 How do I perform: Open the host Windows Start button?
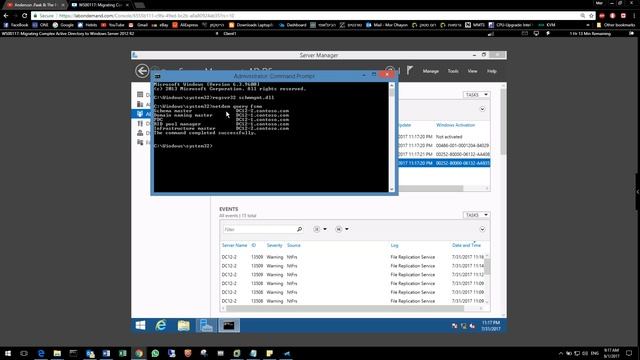coord(8,353)
